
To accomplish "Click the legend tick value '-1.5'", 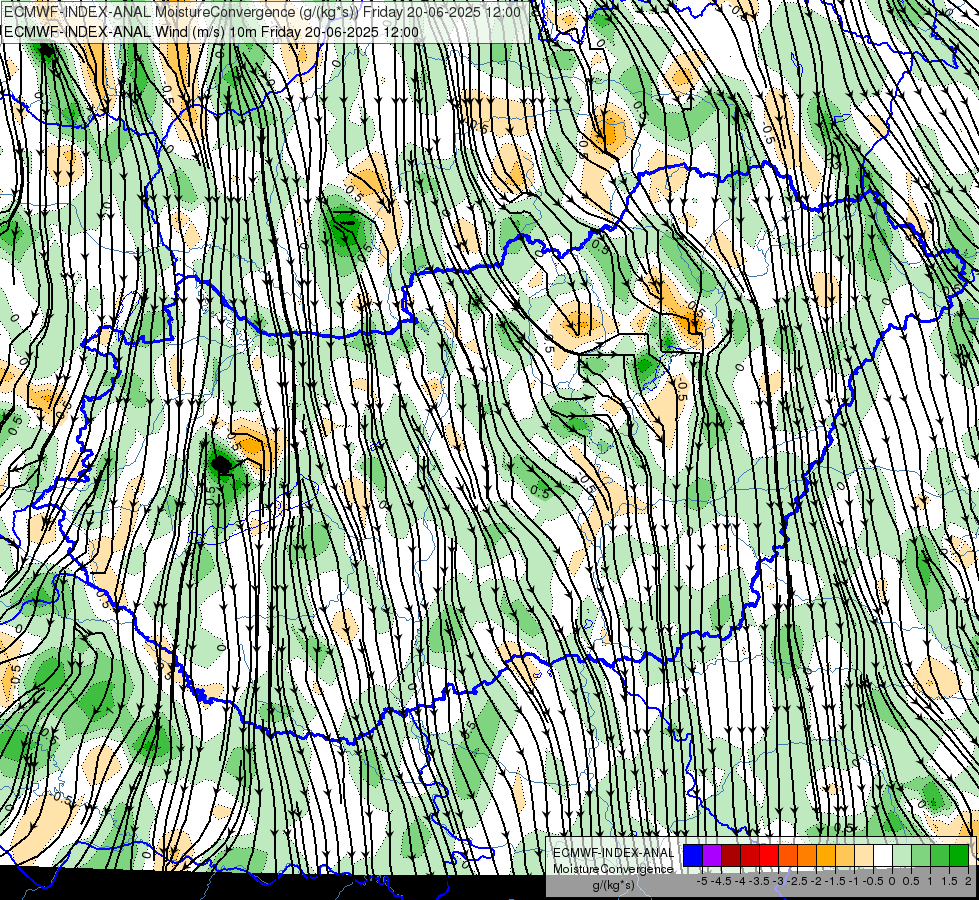I will coord(835,881).
